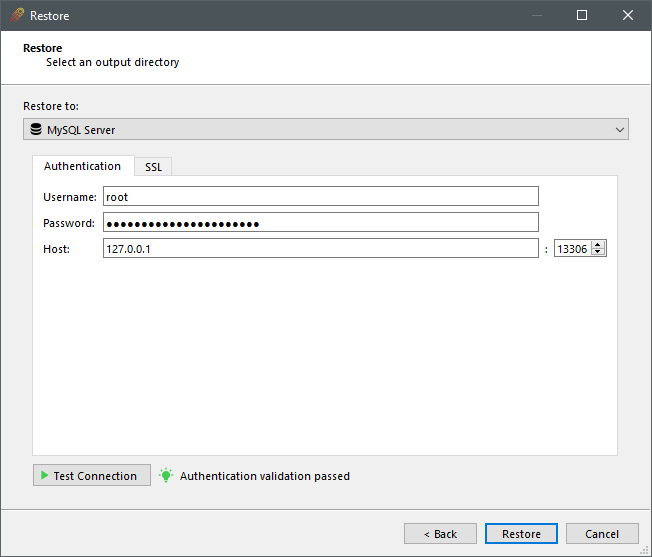Go back with the Back button
This screenshot has height=557, width=652.
pos(440,534)
